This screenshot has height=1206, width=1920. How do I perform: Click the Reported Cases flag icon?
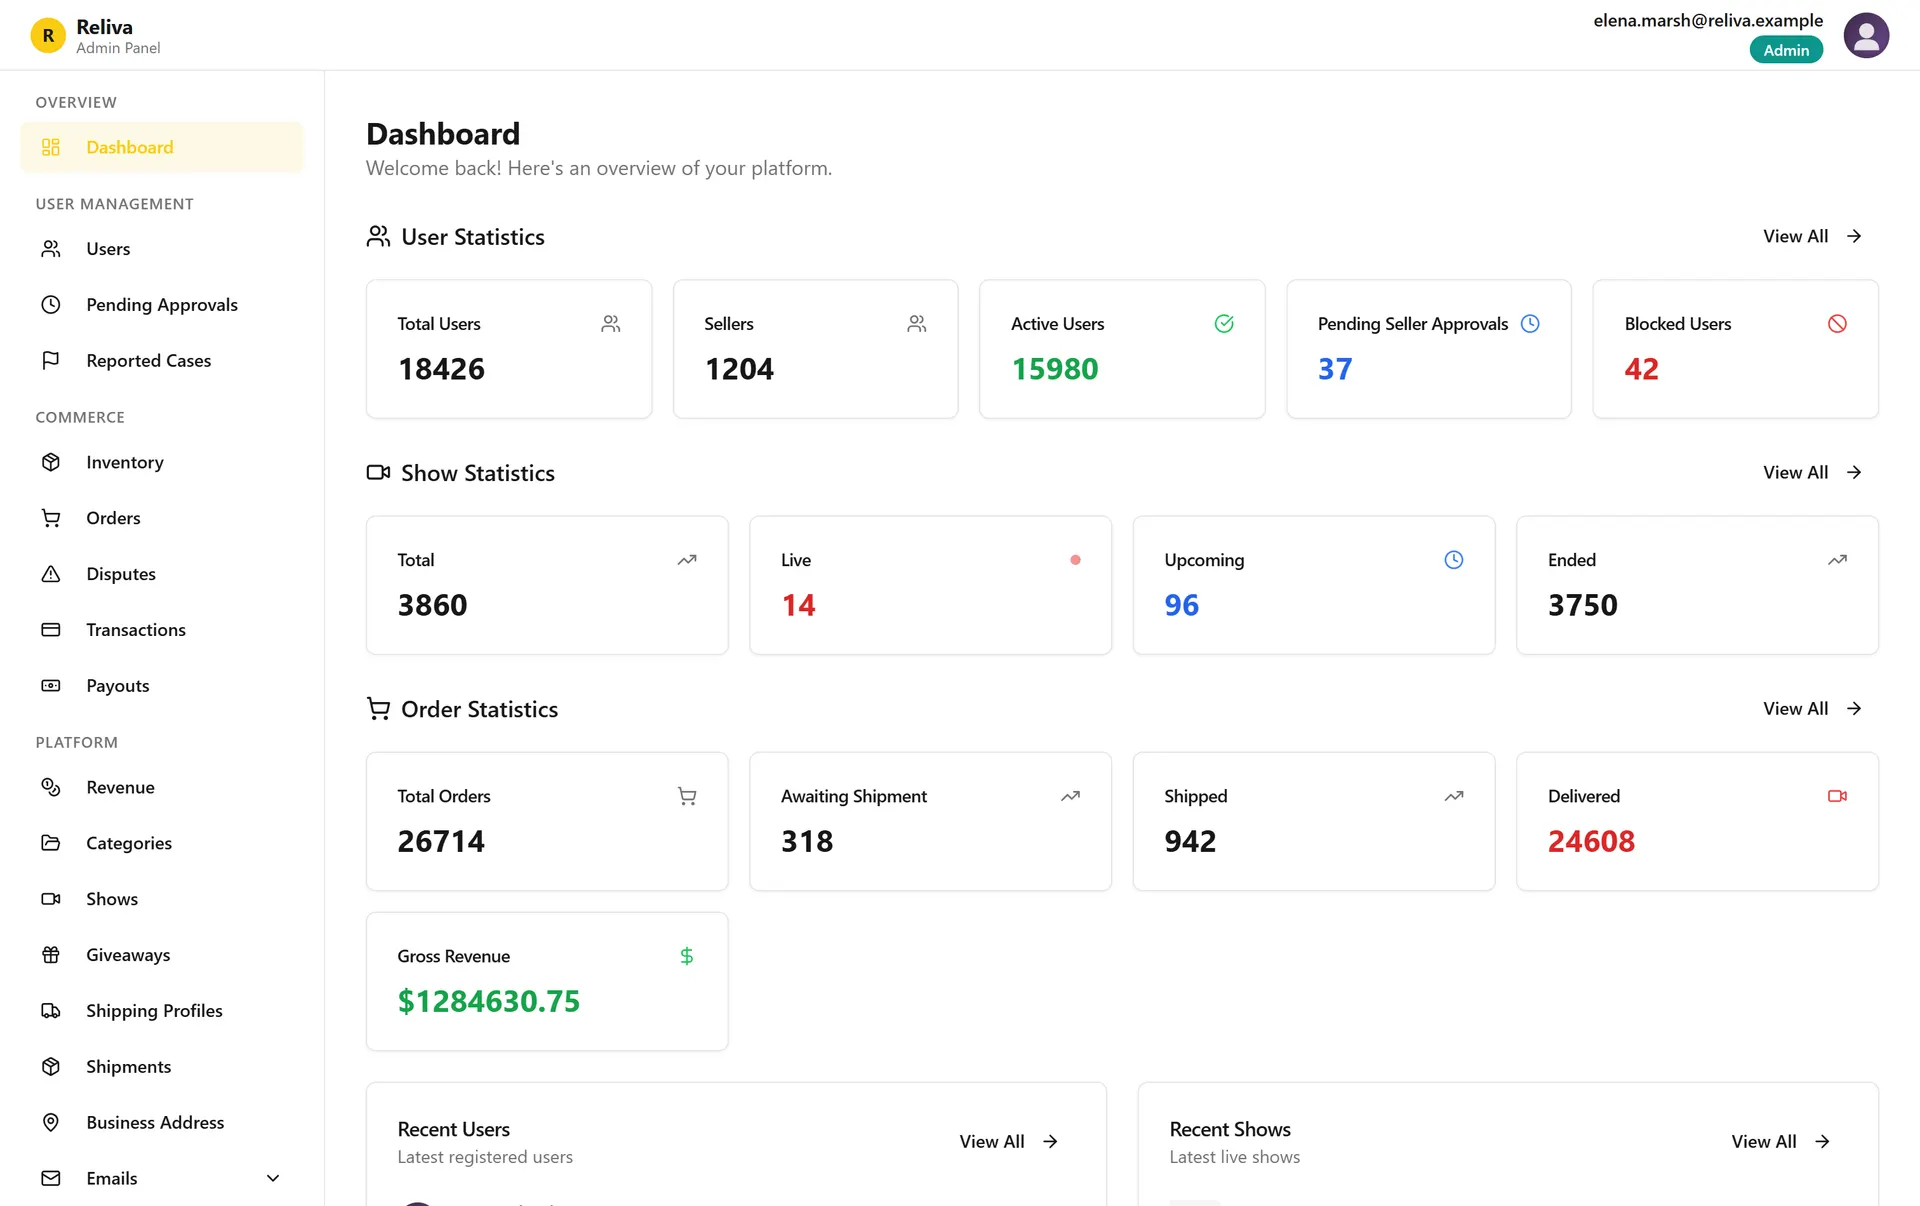51,361
